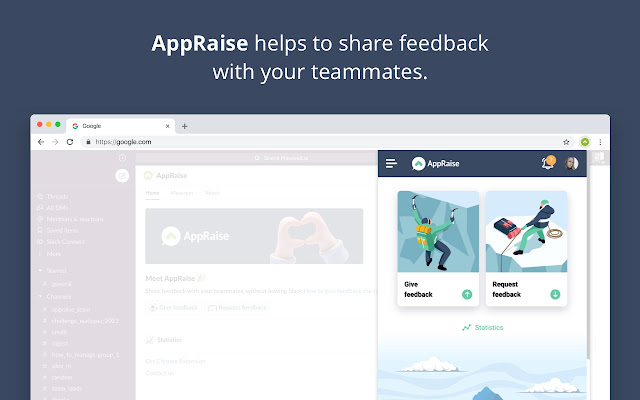Viewport: 640px width, 400px height.
Task: Select the how_to_manage_group_1 channel
Action: tap(81, 355)
